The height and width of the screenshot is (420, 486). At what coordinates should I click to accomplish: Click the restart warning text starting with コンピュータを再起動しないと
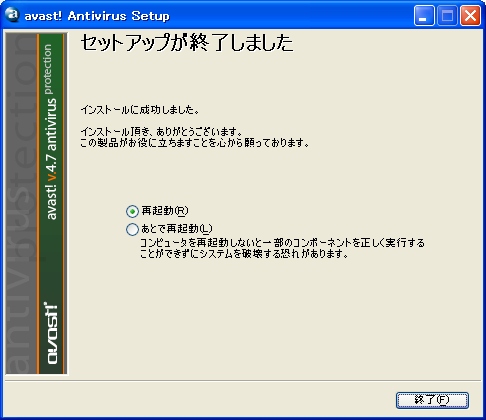[282, 248]
